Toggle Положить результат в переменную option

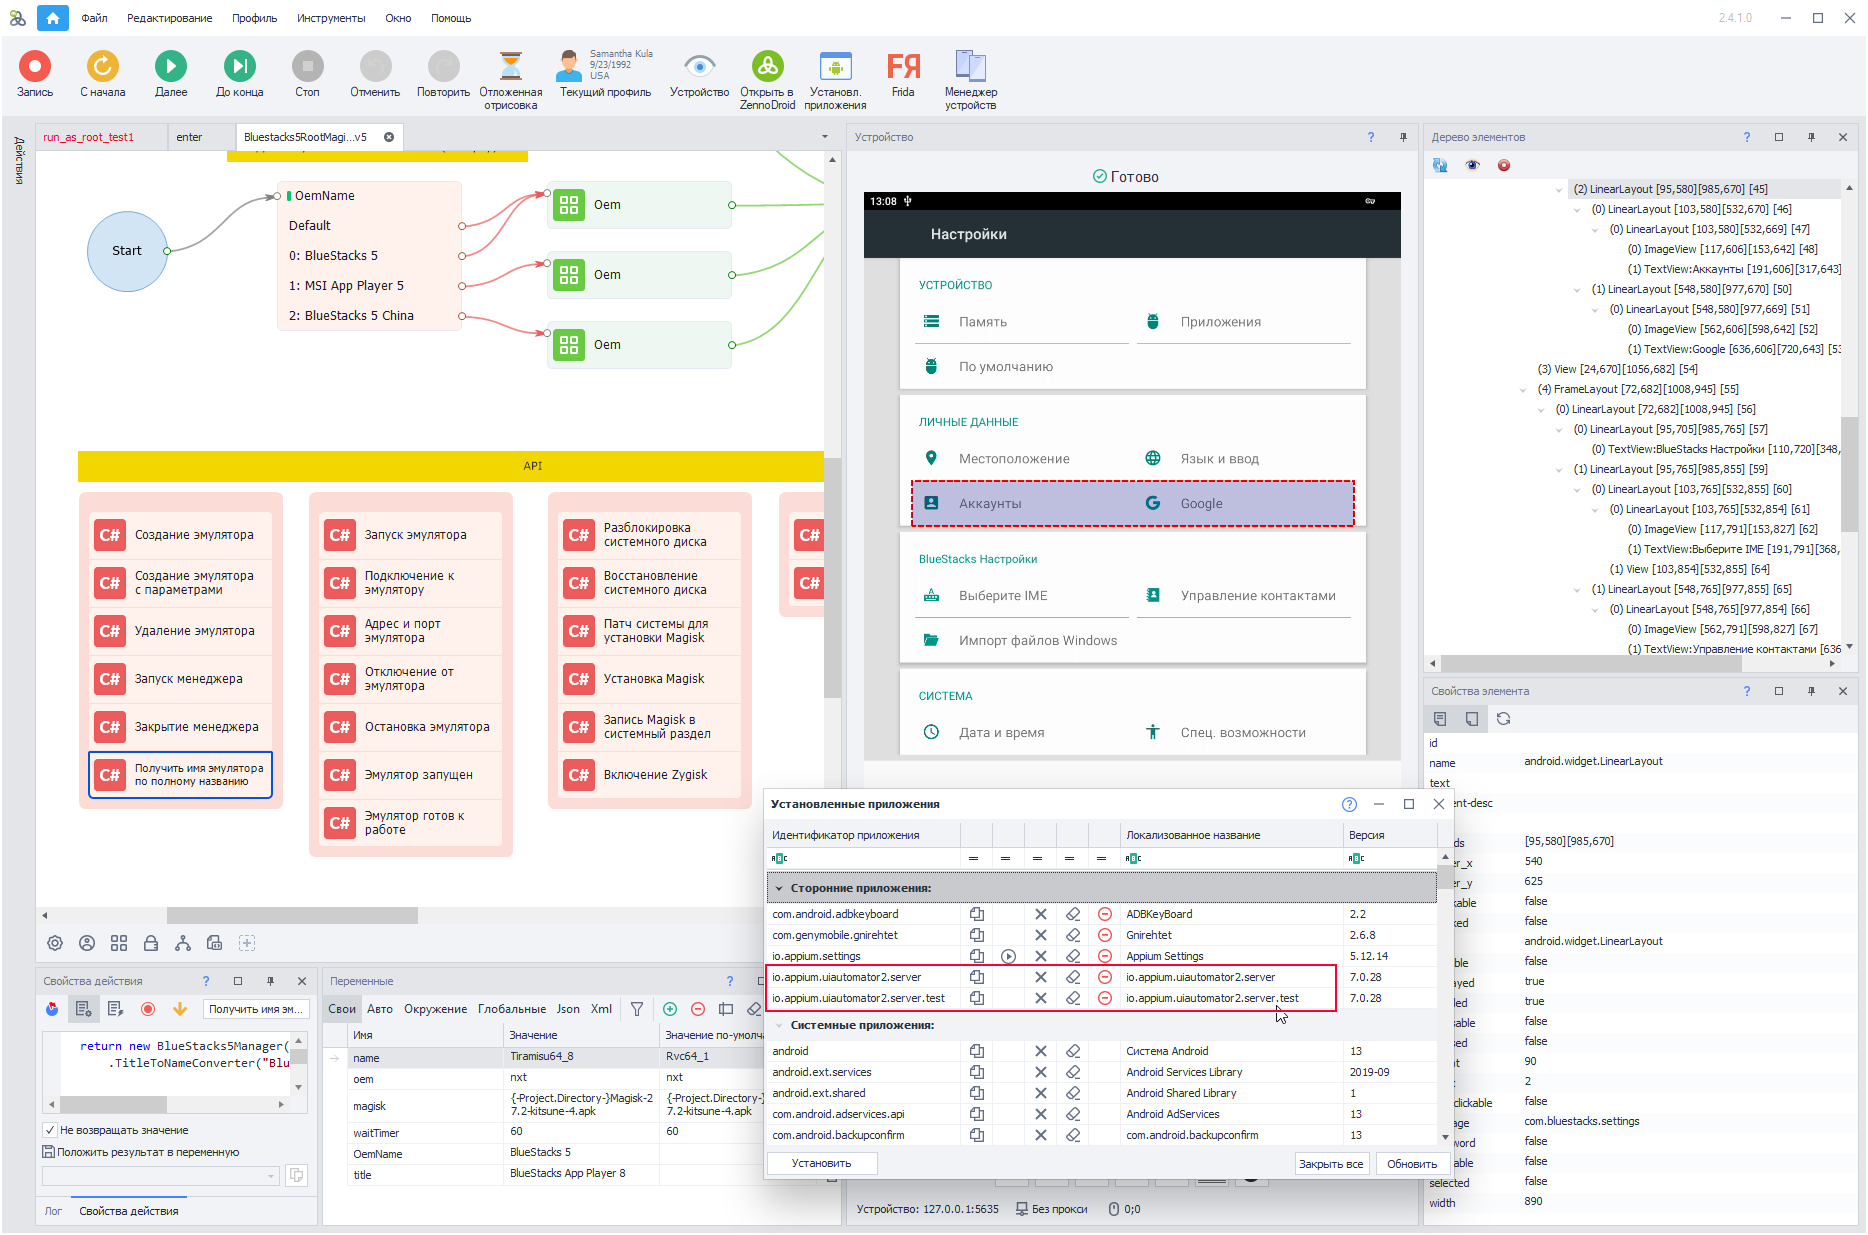pyautogui.click(x=48, y=1152)
